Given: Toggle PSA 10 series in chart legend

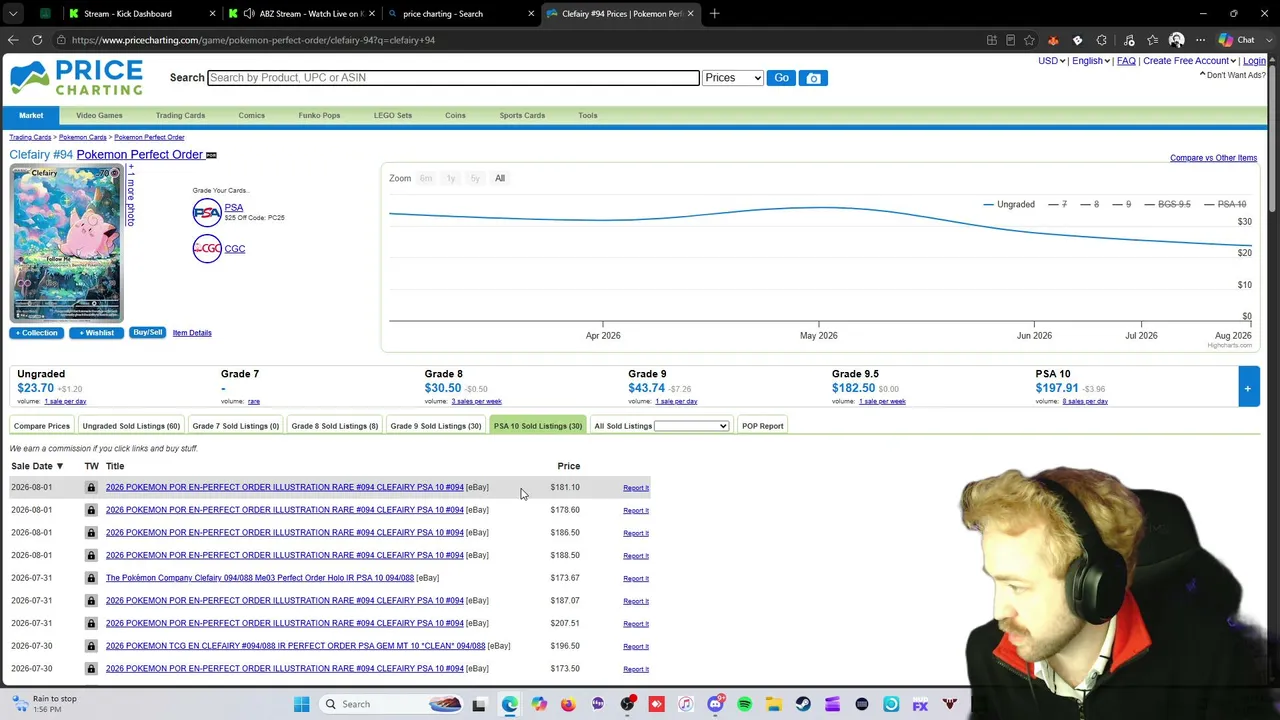Looking at the screenshot, I should pos(1224,204).
